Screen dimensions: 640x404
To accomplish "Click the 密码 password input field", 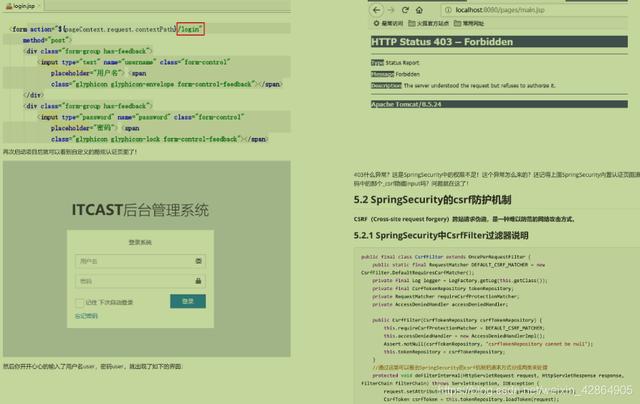I will (x=140, y=281).
